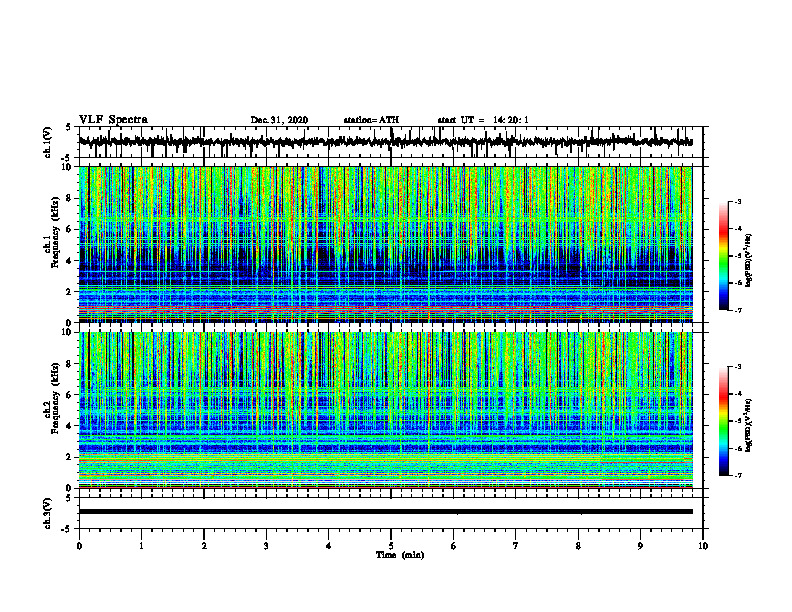Click the "5" tick on the time axis
The height and width of the screenshot is (612, 792).
[391, 546]
